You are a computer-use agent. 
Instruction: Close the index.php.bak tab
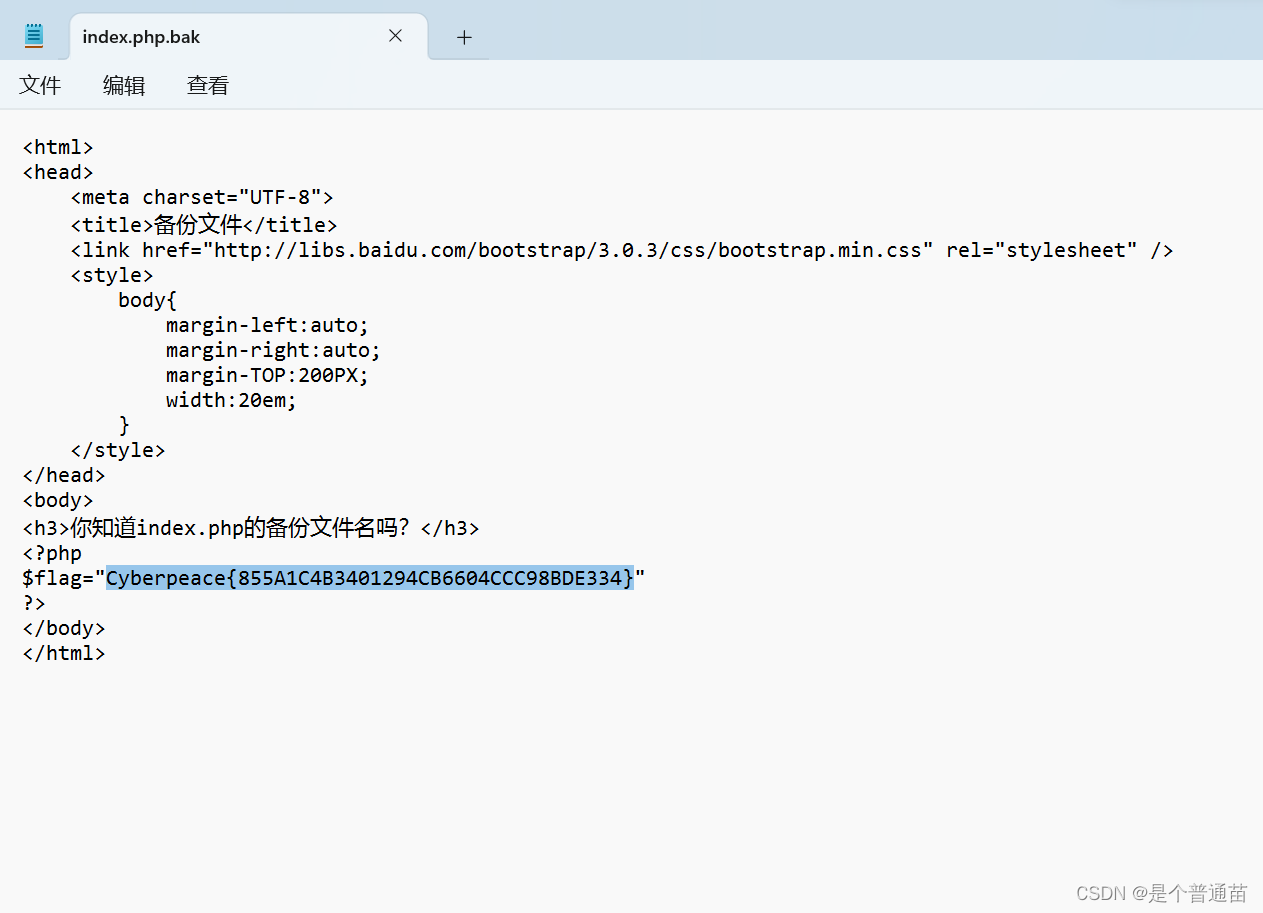(395, 35)
